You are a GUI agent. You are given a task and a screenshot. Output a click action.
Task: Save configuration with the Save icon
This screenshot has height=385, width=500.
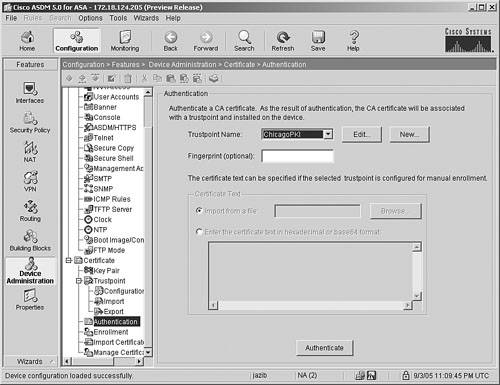click(318, 41)
